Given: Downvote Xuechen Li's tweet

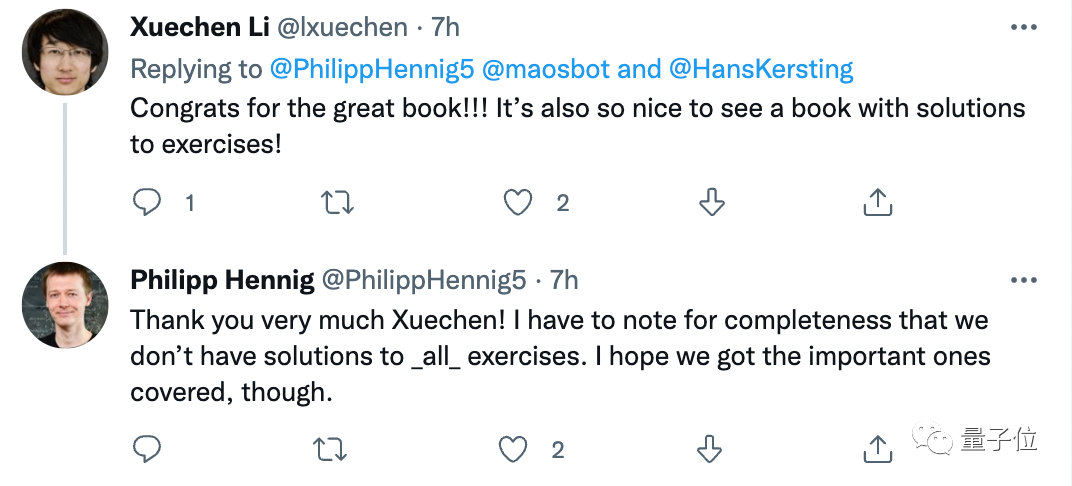Looking at the screenshot, I should (711, 203).
